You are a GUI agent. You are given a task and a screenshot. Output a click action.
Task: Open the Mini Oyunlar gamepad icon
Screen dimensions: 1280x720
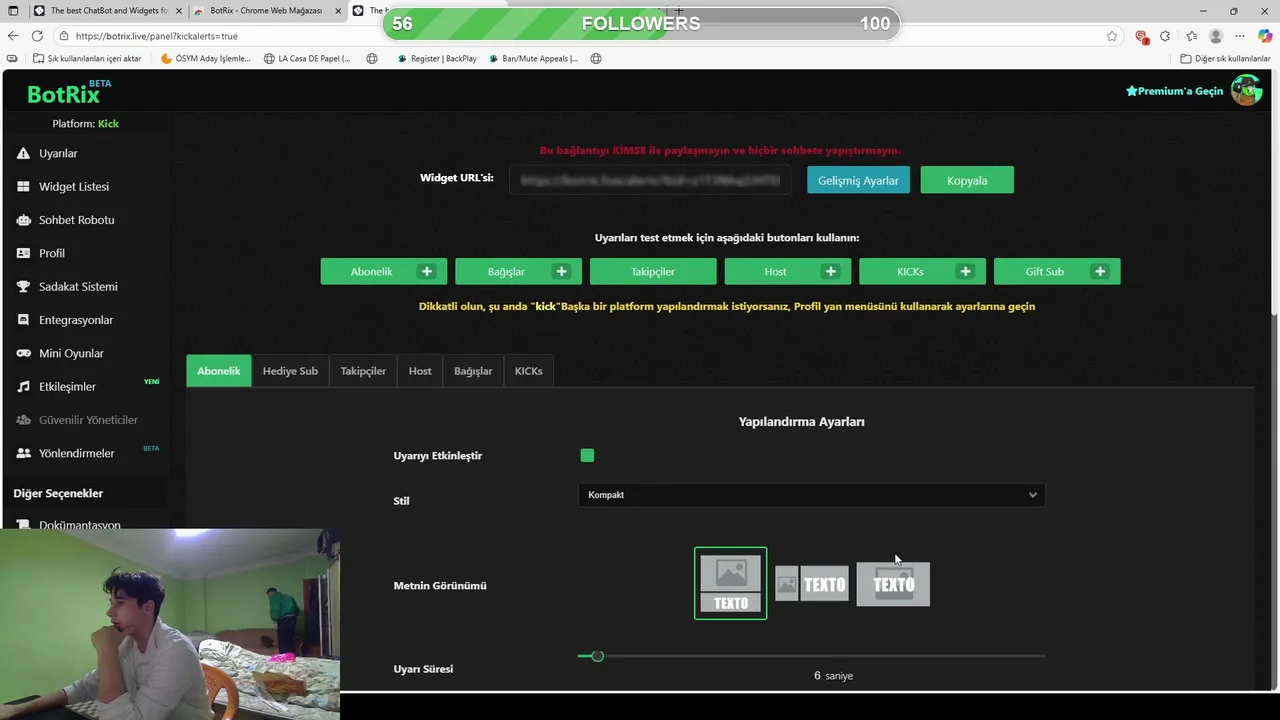click(x=24, y=353)
